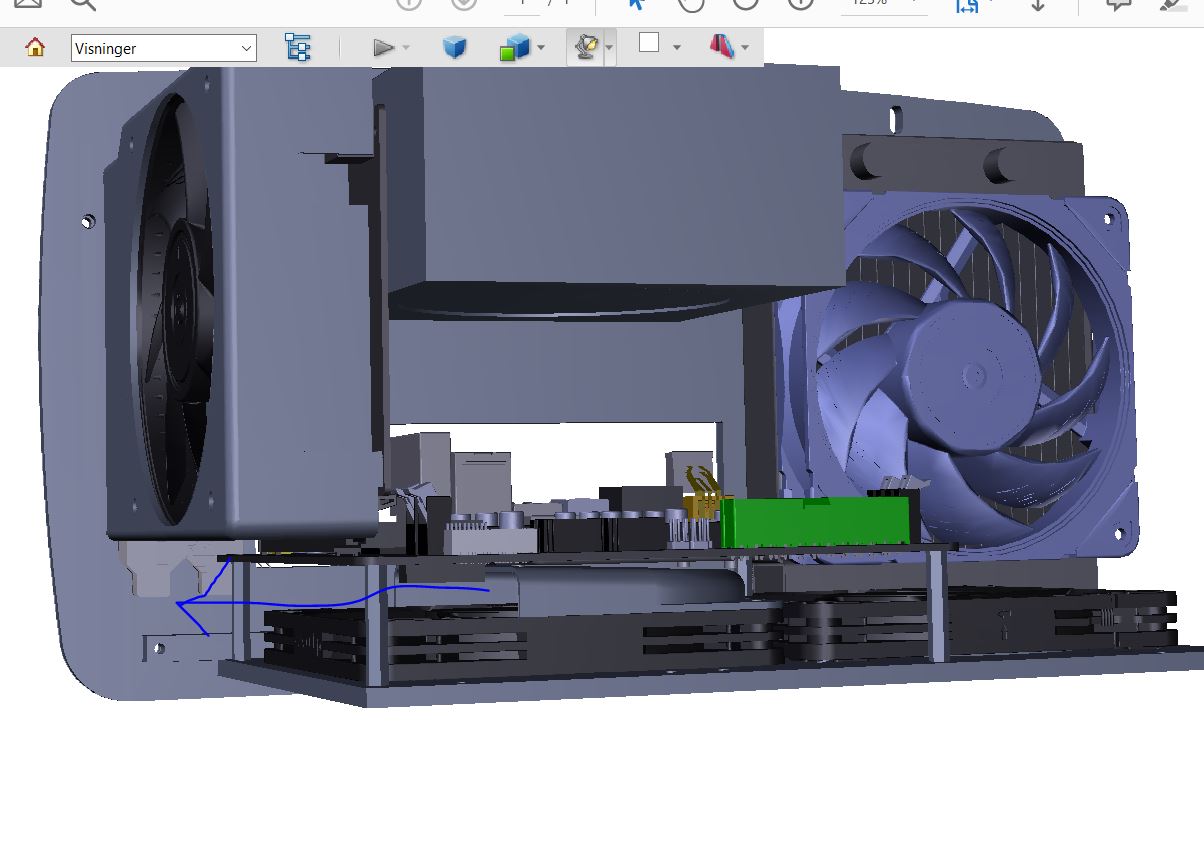Open the extra lighting options arrow
1204x868 pixels.
609,48
